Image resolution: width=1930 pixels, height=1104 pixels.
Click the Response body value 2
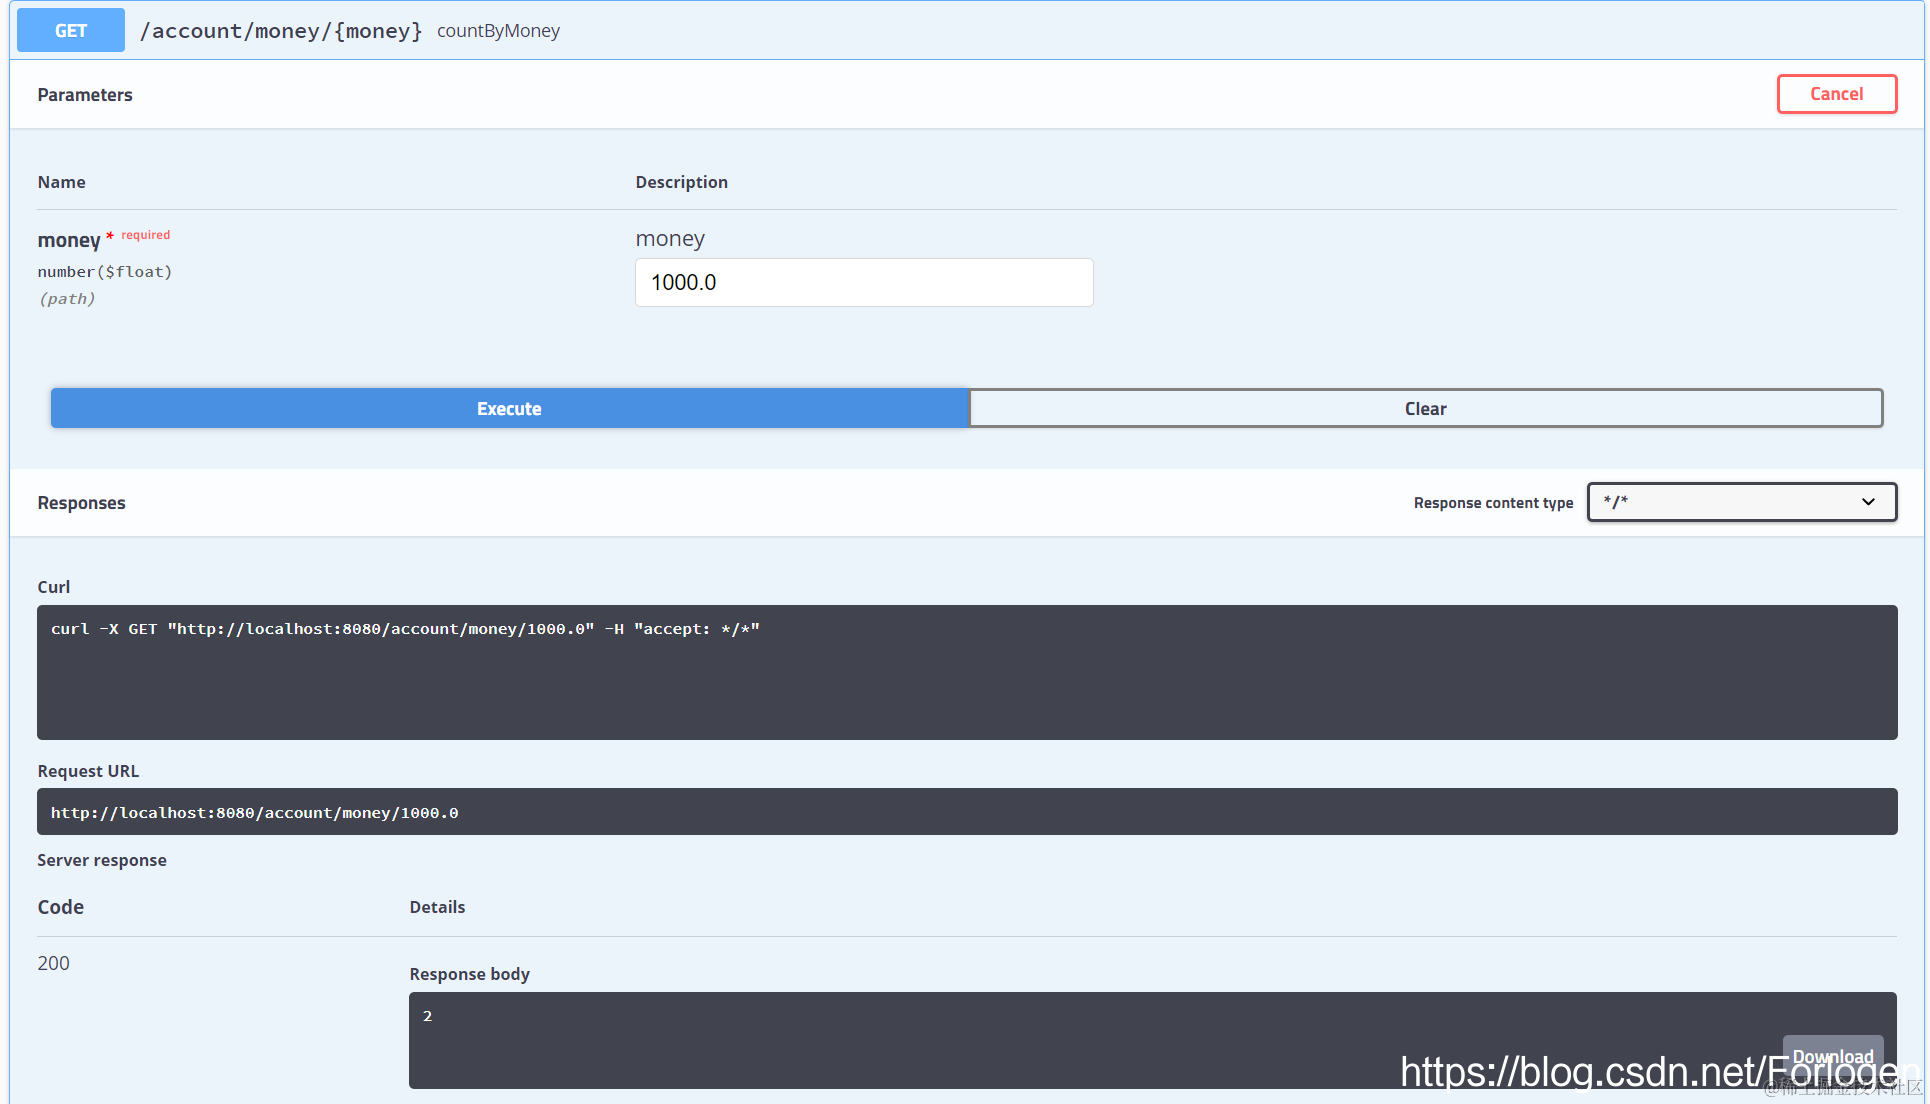[x=428, y=1016]
